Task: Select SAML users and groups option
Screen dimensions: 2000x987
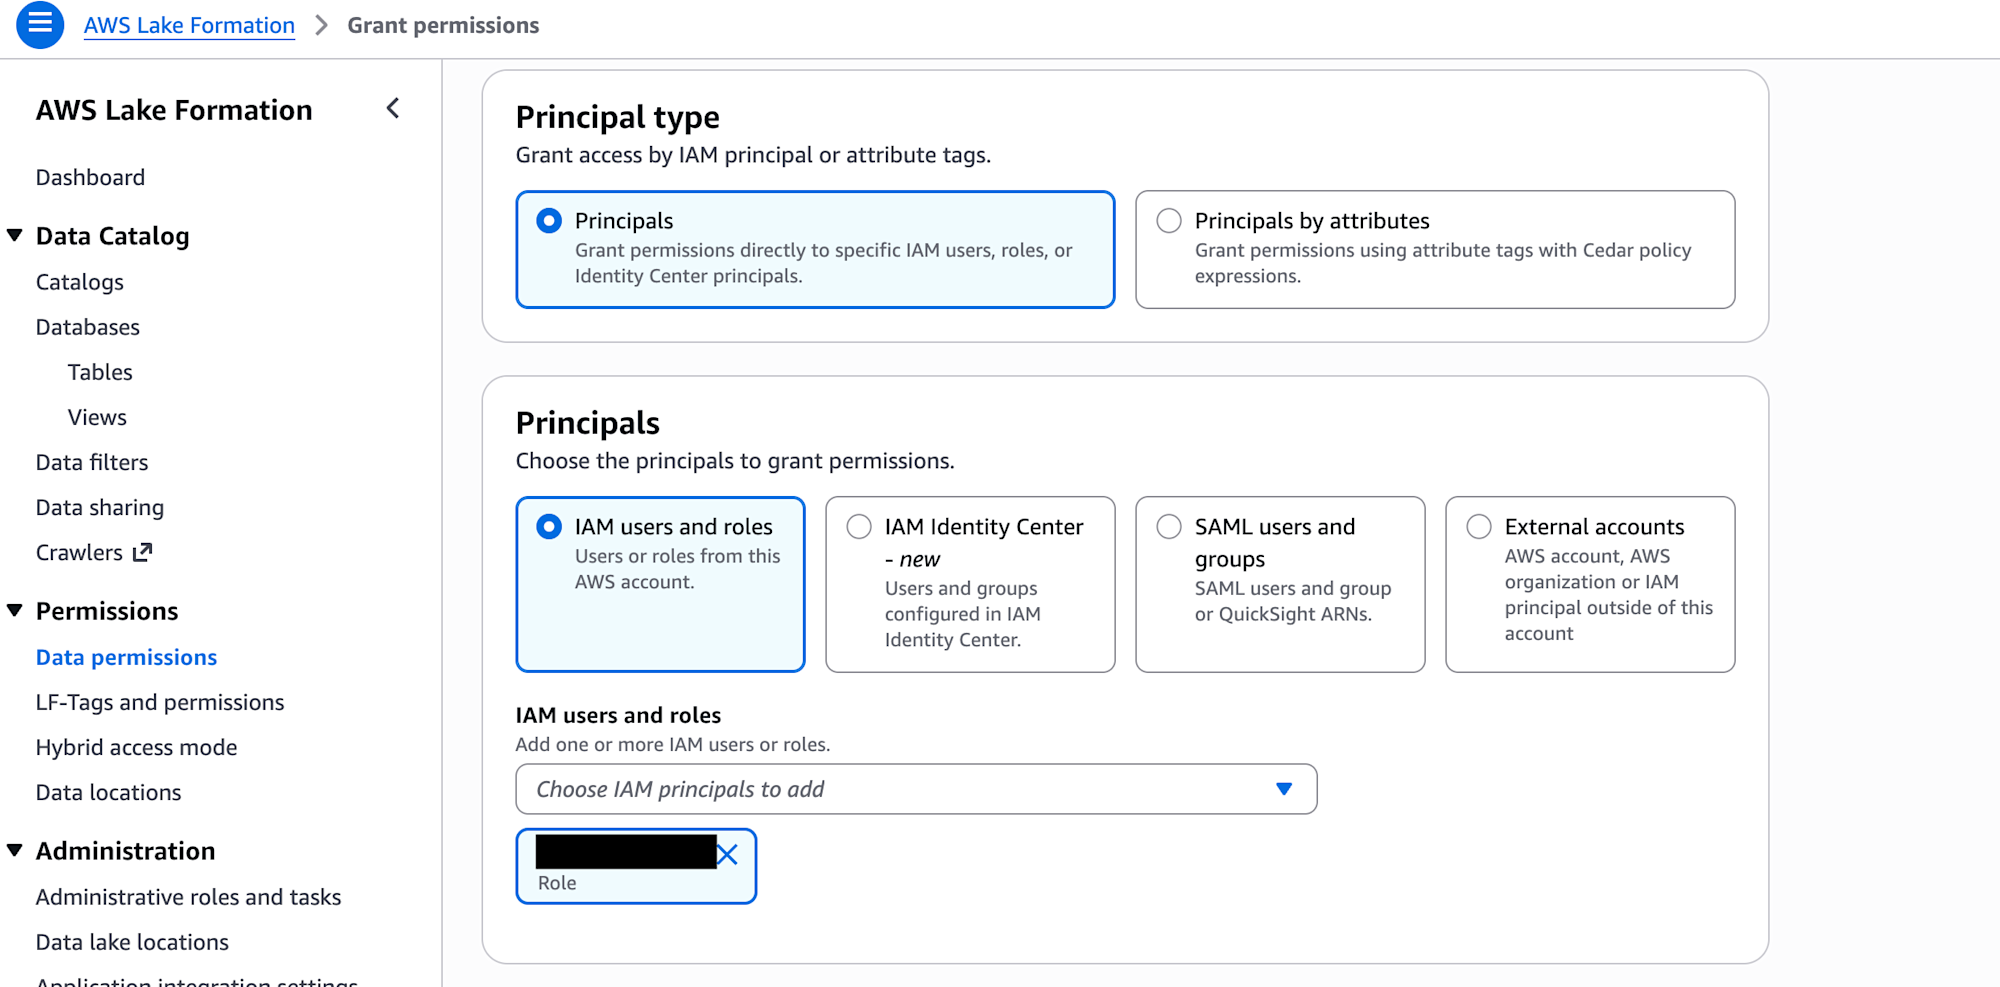Action: pyautogui.click(x=1169, y=527)
